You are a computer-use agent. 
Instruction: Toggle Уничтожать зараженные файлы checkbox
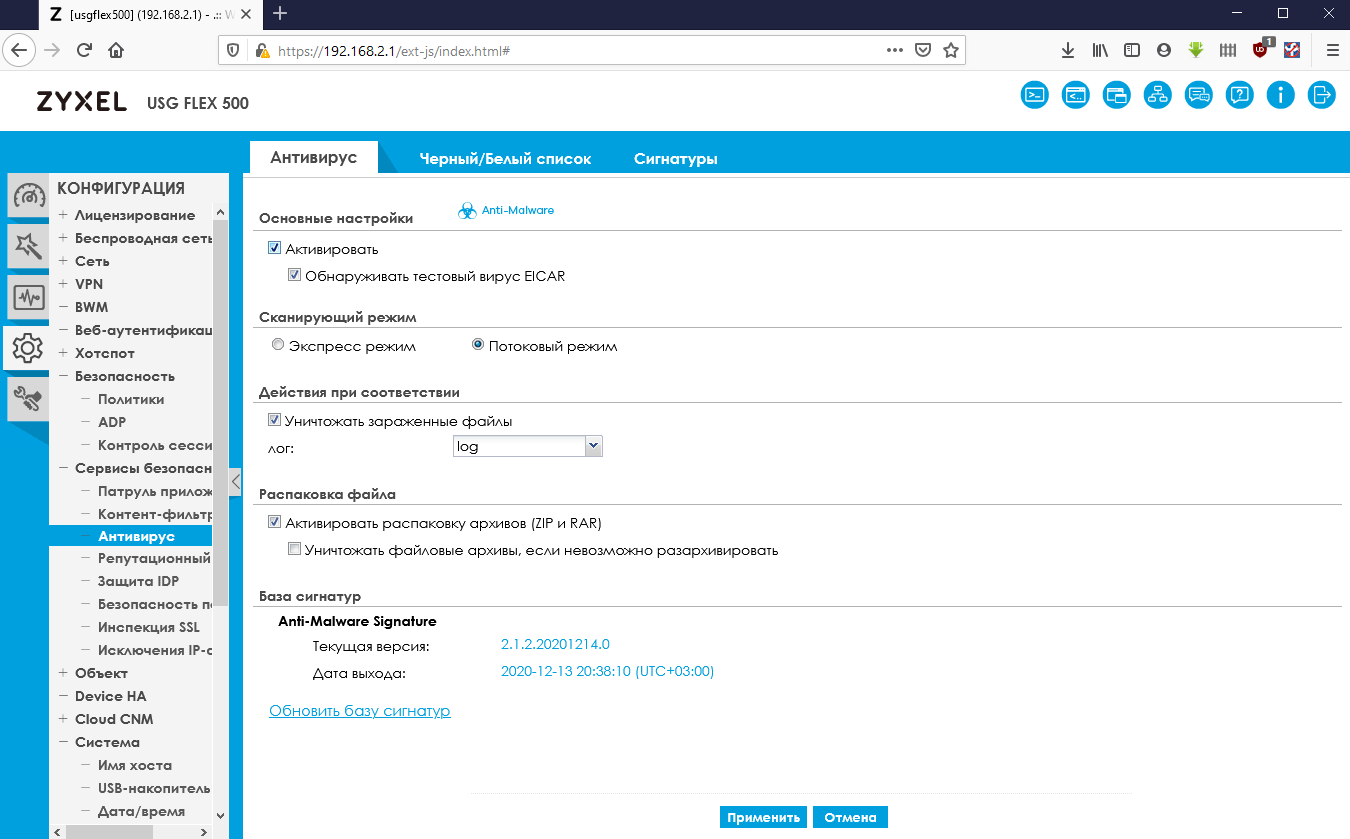pyautogui.click(x=275, y=421)
